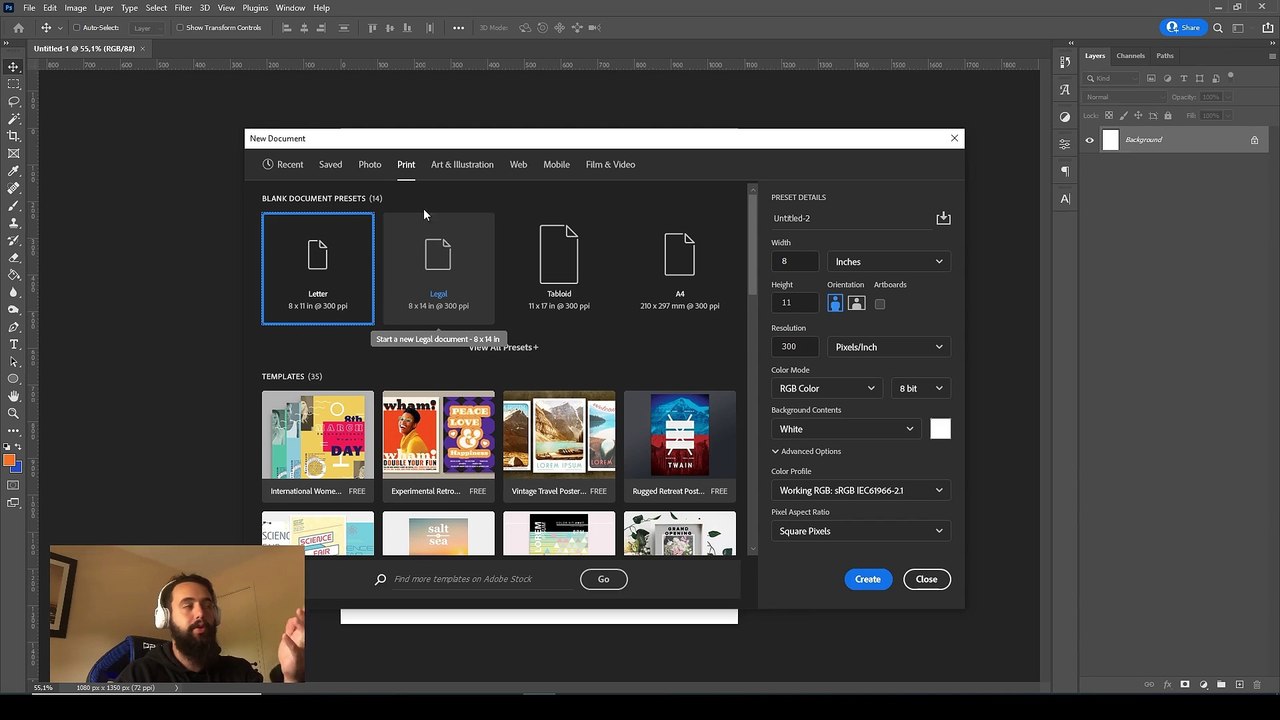Click the save preset icon beside Untitled-2

(943, 218)
